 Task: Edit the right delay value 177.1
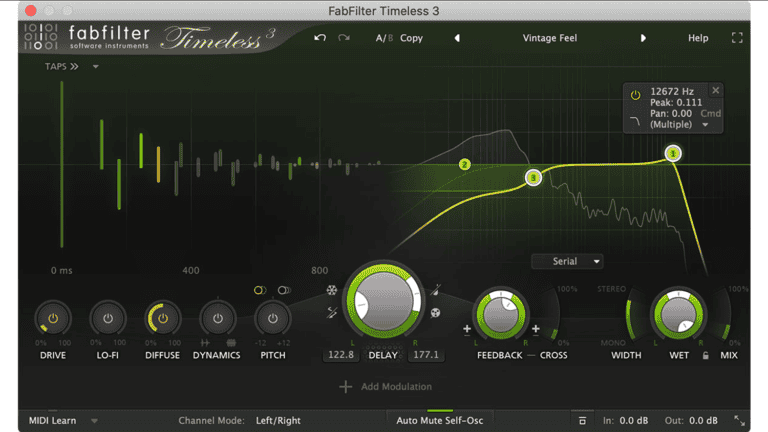coord(426,355)
